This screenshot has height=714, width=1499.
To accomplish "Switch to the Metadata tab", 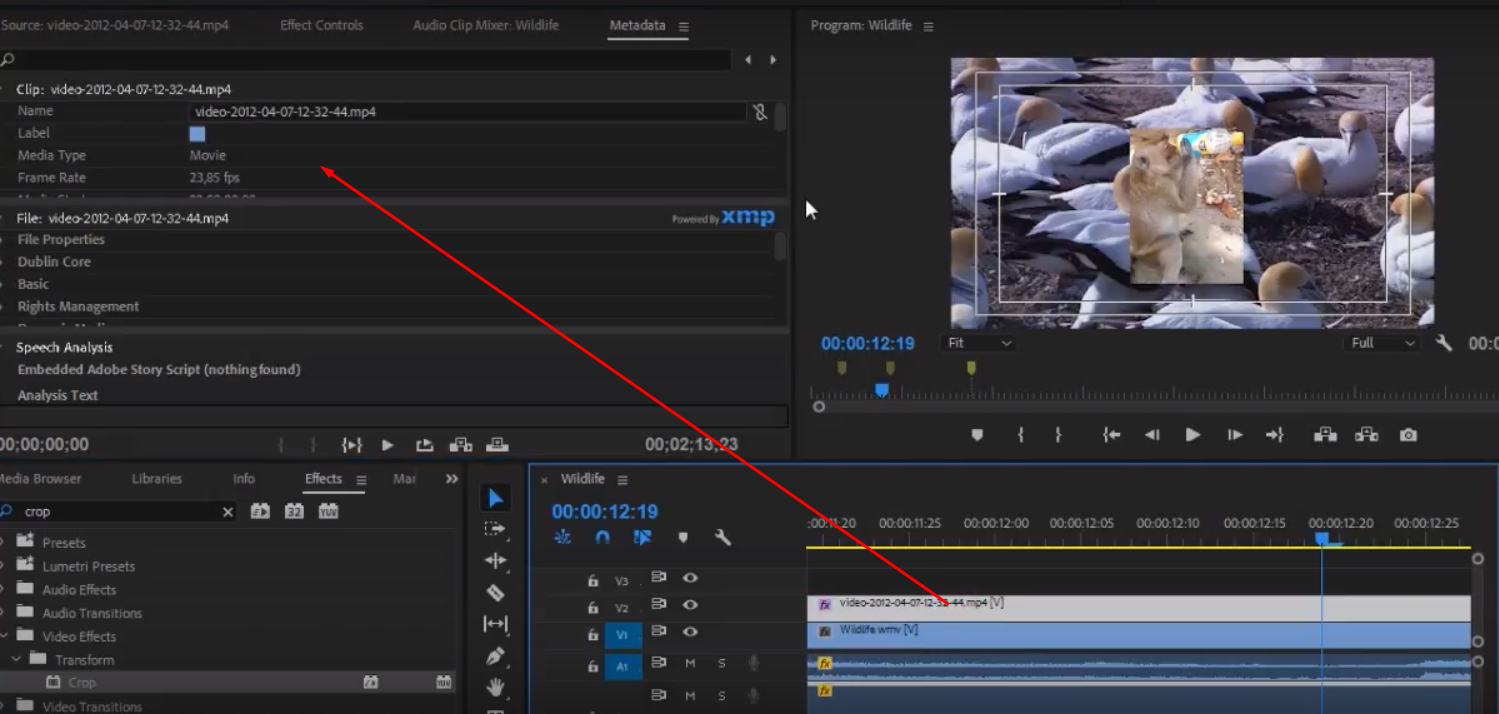I will [x=640, y=25].
